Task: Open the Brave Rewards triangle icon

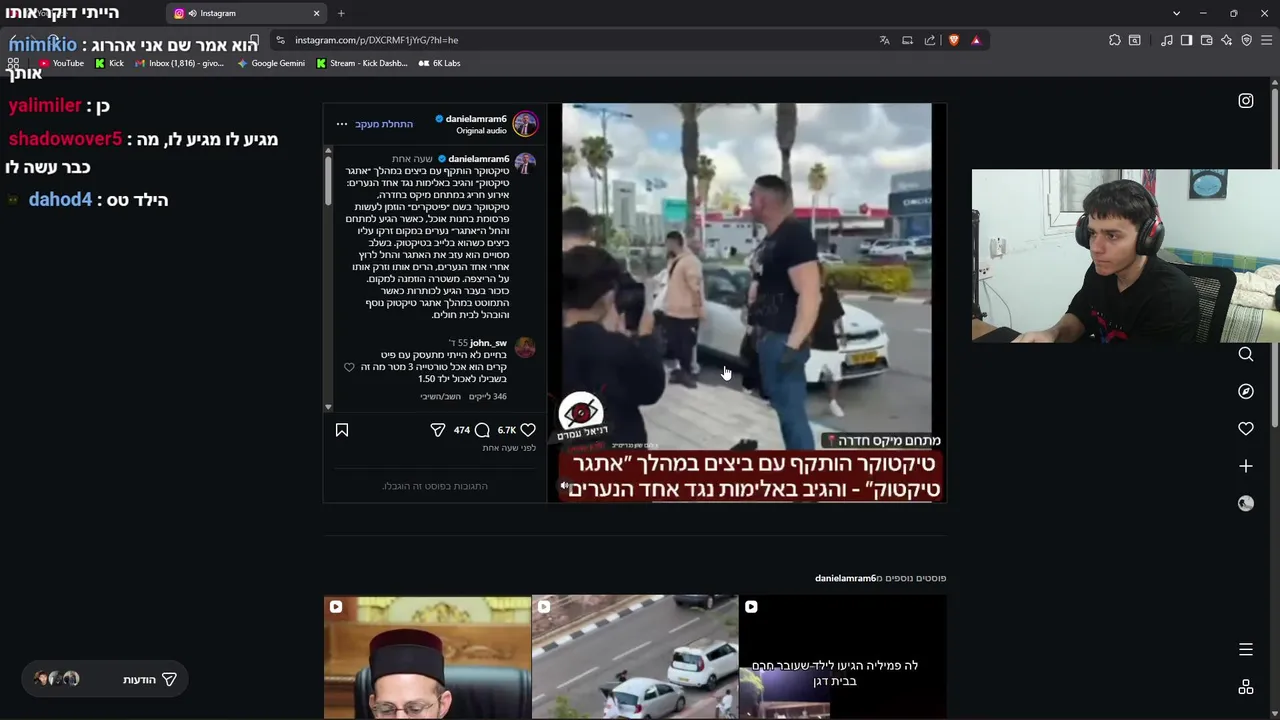Action: tap(976, 40)
